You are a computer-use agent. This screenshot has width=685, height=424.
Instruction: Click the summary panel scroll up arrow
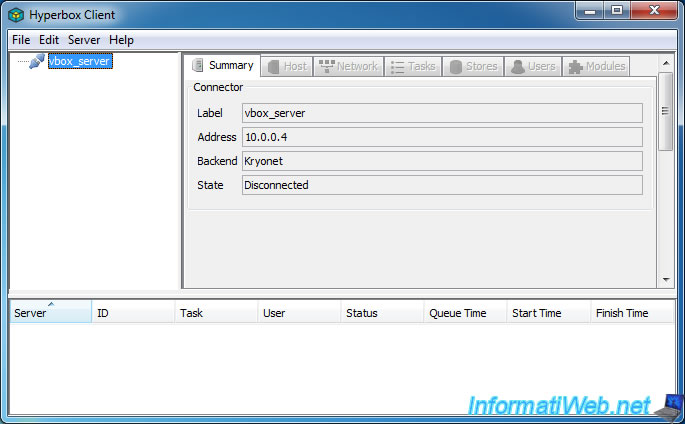point(665,61)
